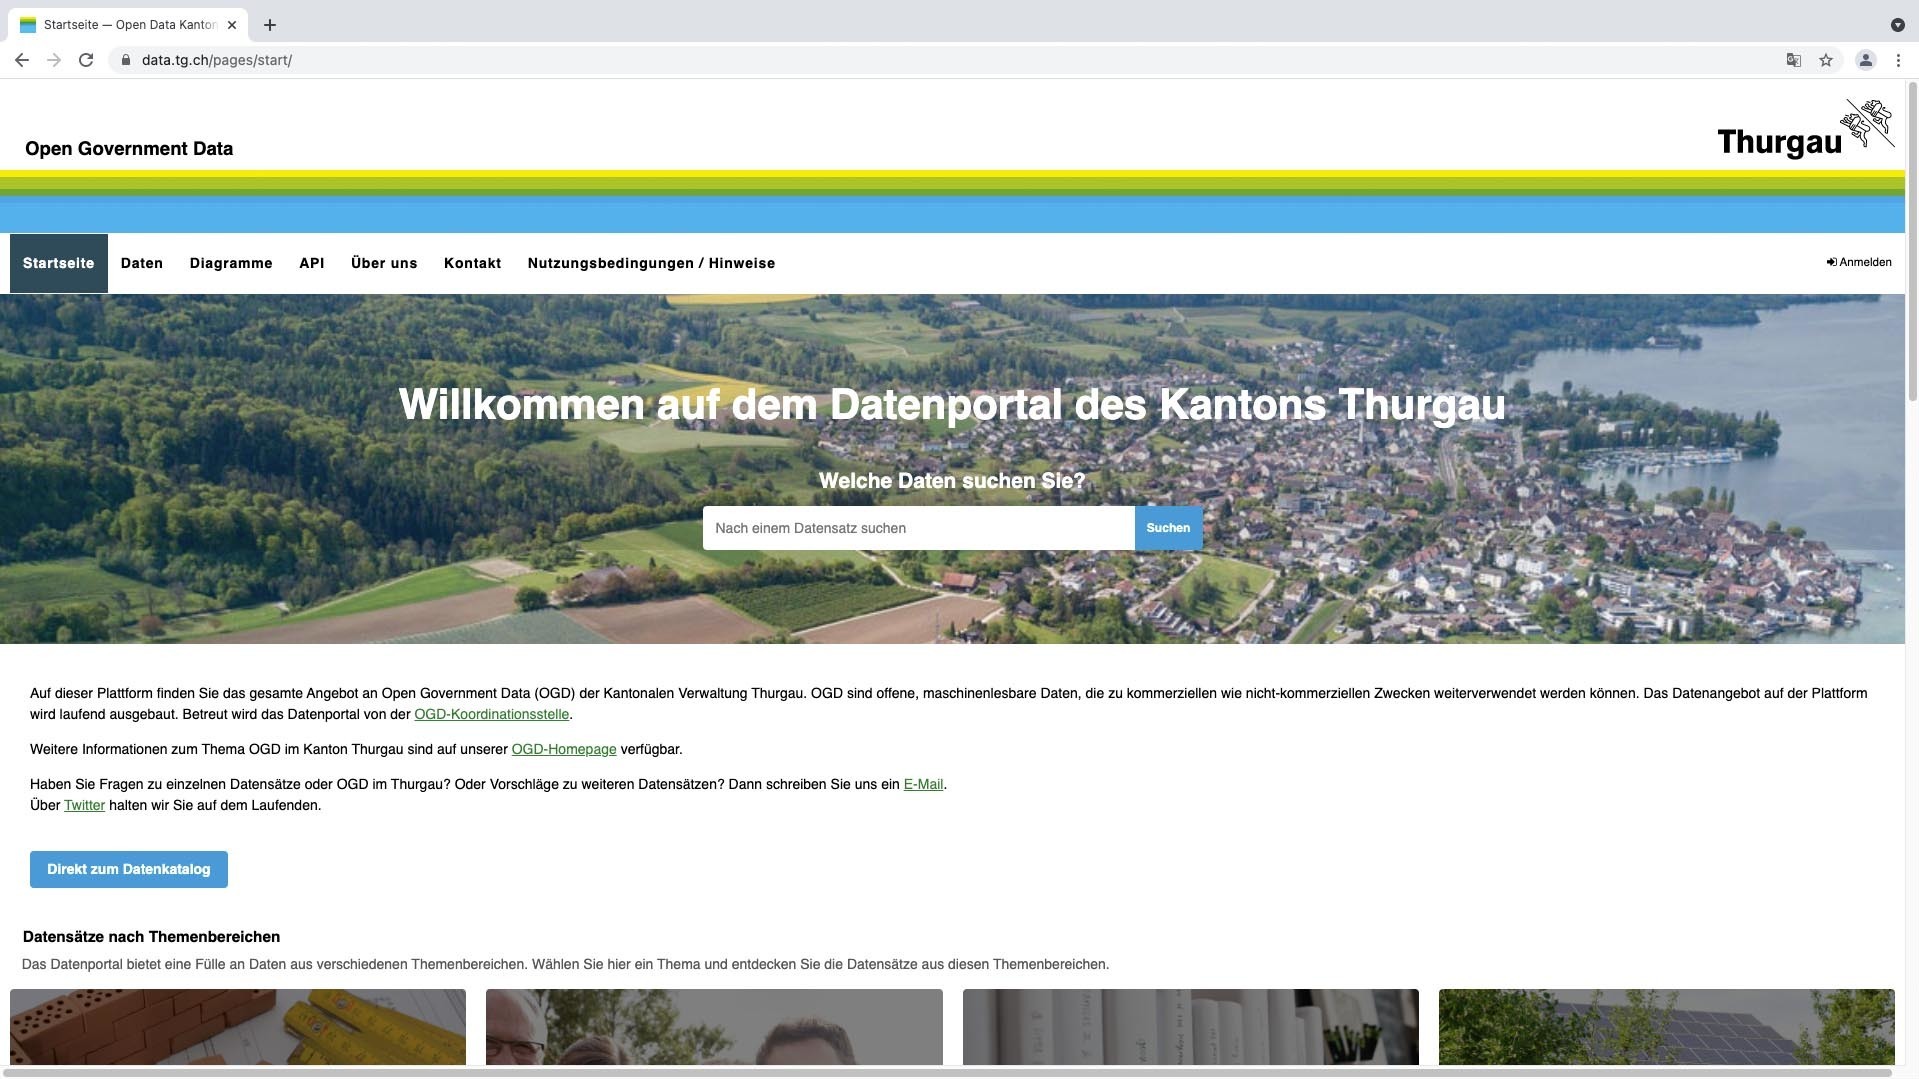
Task: Open the tab search dropdown arrow
Action: coord(1897,25)
